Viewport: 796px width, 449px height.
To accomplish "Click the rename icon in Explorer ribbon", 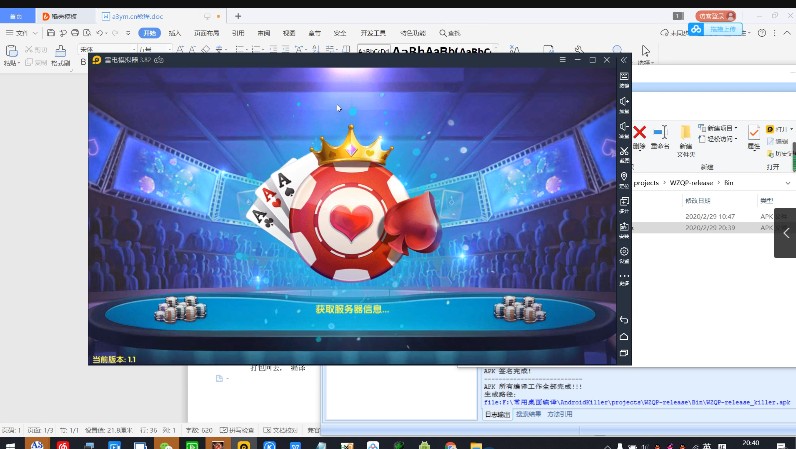I will tap(660, 134).
